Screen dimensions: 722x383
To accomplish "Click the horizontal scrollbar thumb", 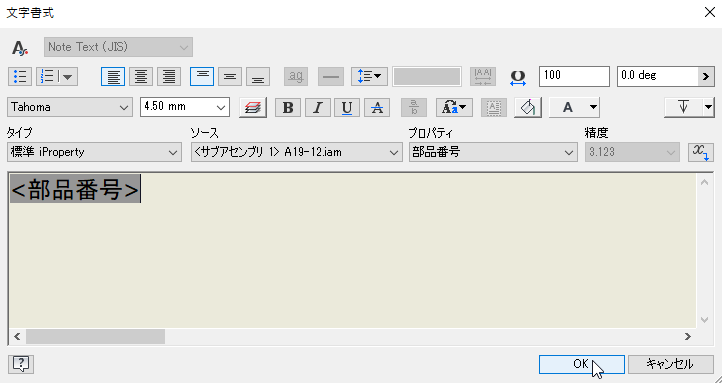I will coord(95,337).
